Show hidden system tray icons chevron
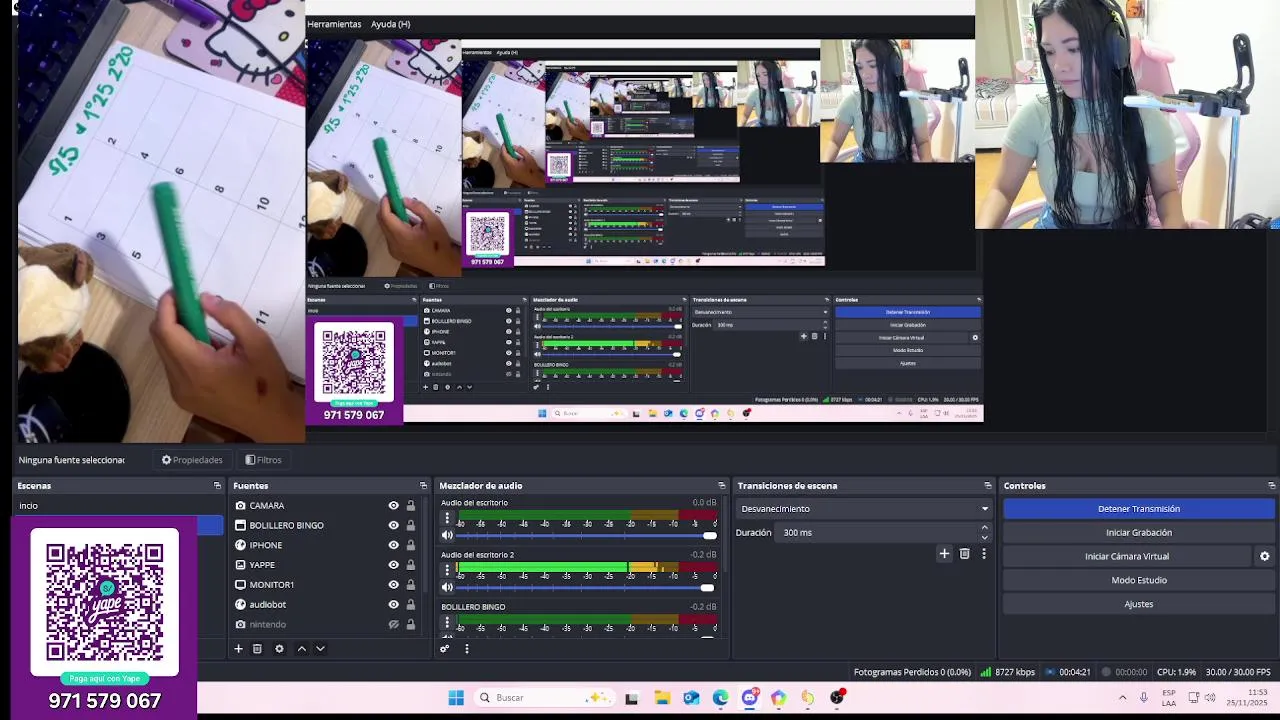 1122,698
